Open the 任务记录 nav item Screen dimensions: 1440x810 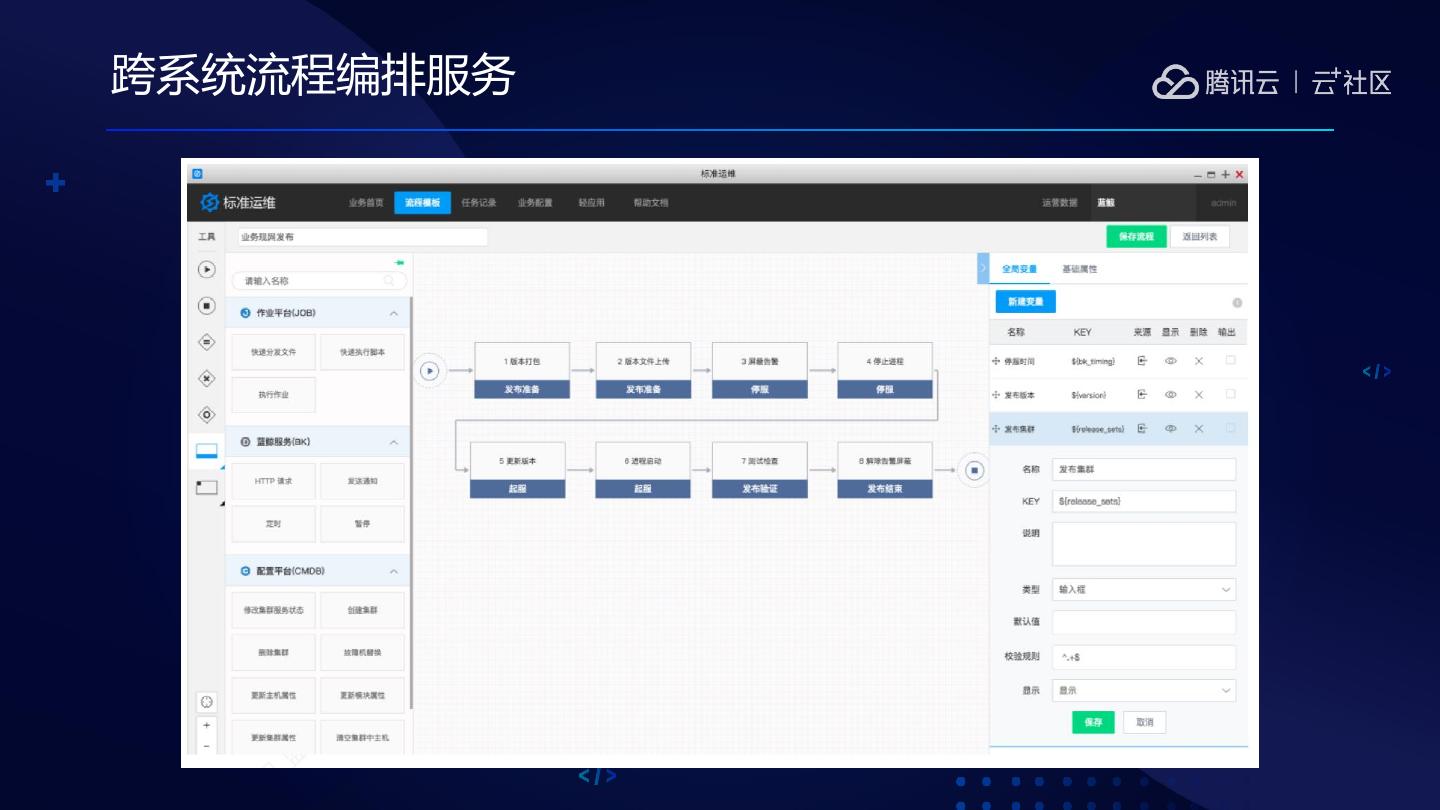(479, 202)
